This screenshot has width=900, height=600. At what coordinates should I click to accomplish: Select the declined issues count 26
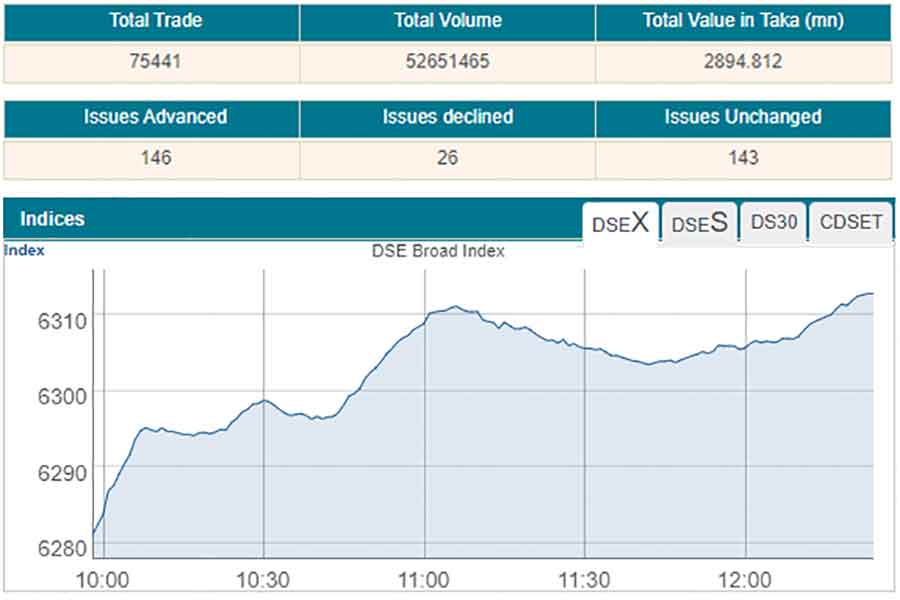pos(447,158)
